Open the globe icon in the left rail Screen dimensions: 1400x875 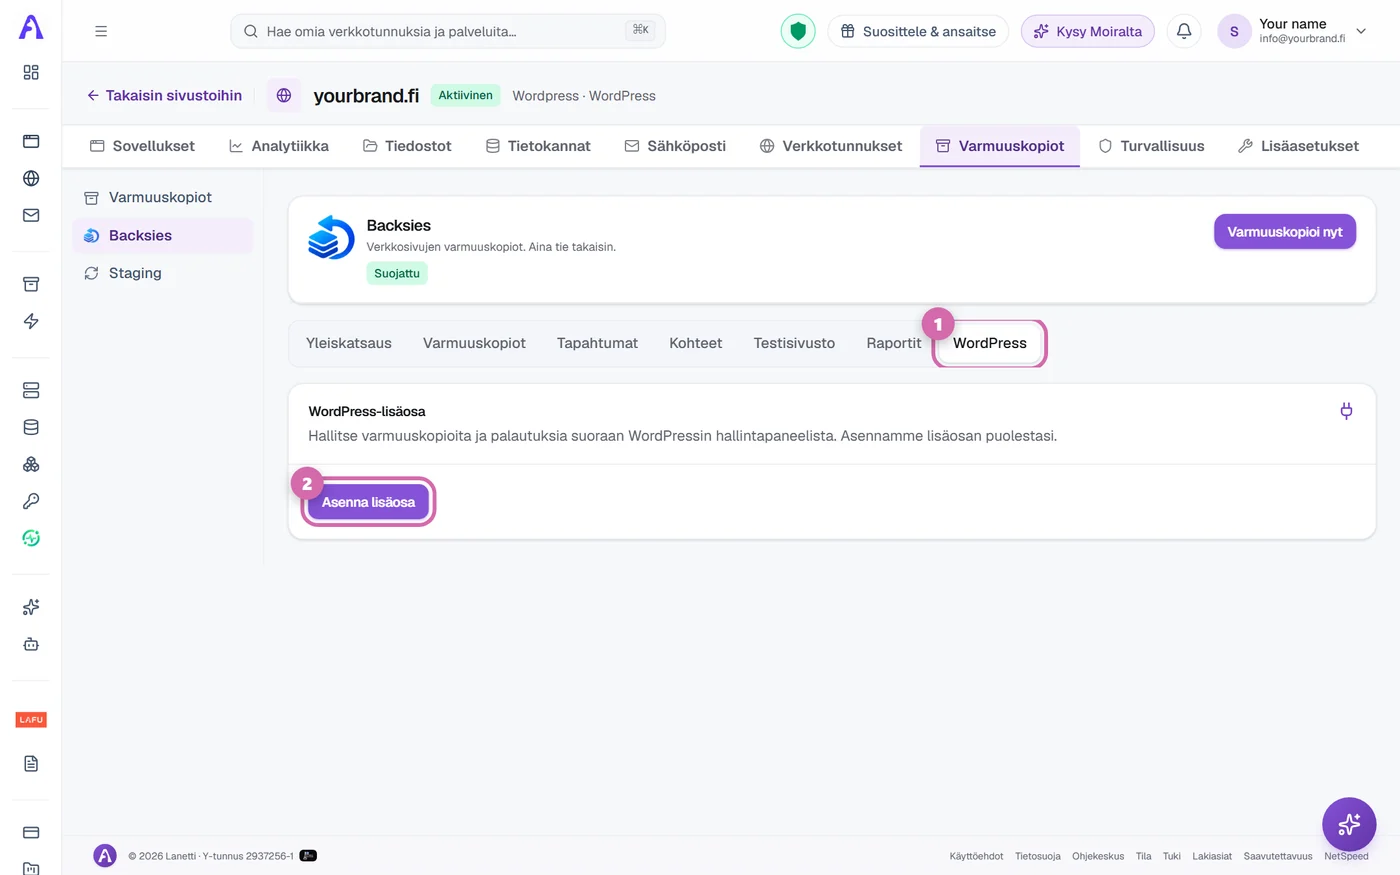(31, 178)
